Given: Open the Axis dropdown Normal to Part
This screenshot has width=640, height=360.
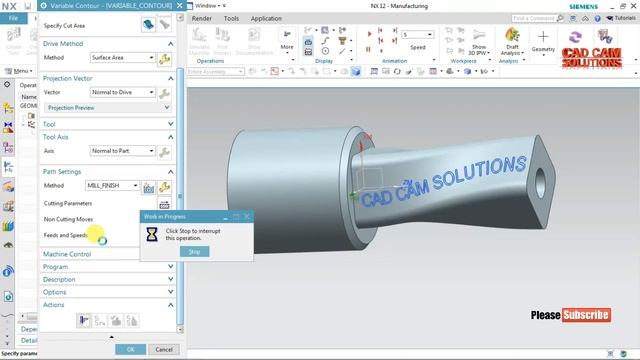Looking at the screenshot, I should tap(122, 151).
